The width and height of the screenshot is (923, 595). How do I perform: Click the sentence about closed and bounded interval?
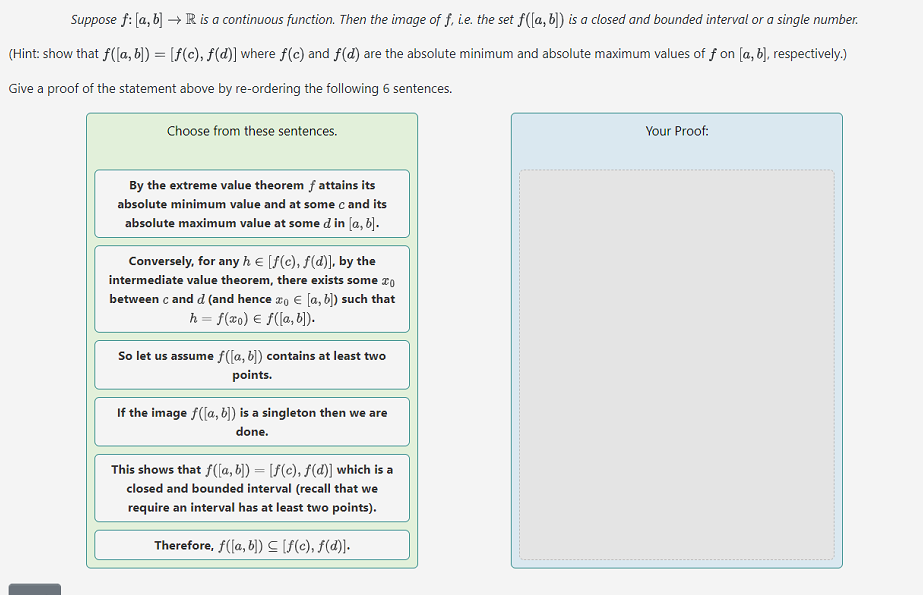coord(251,488)
